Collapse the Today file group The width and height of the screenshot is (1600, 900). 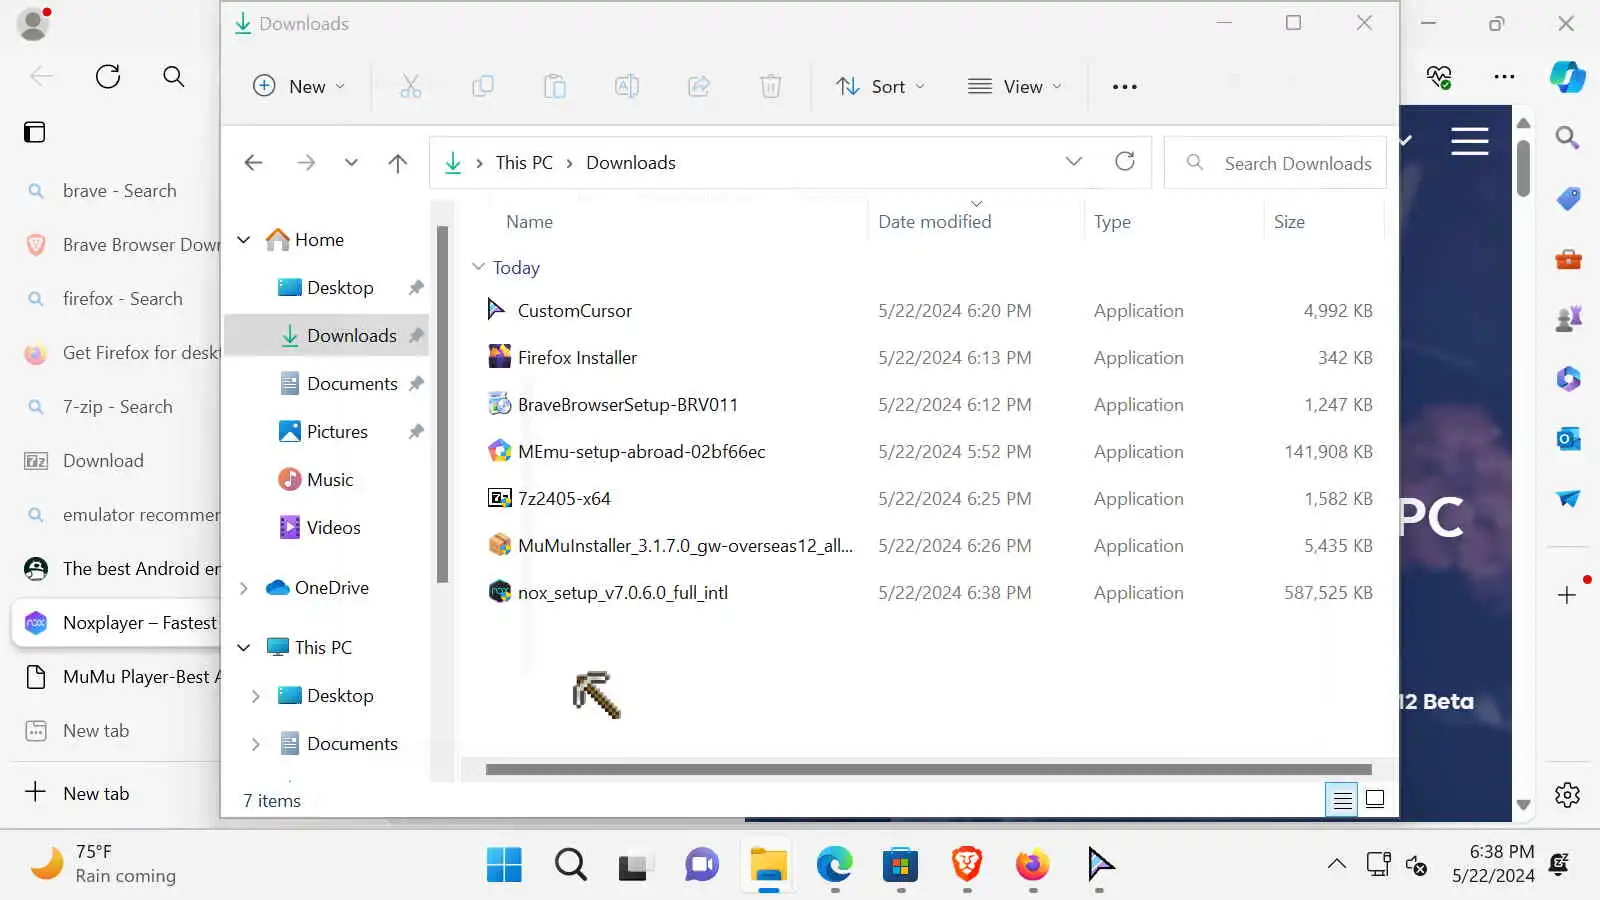coord(479,267)
